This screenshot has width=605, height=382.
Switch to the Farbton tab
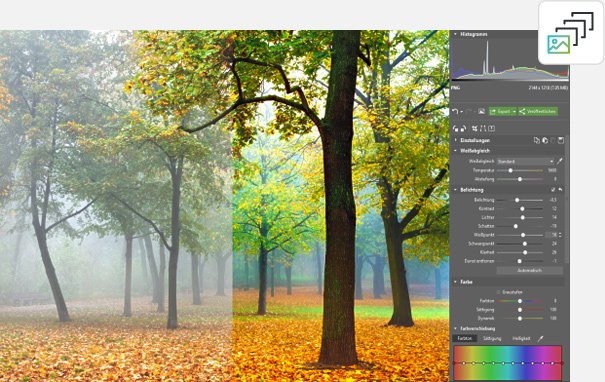[x=465, y=338]
